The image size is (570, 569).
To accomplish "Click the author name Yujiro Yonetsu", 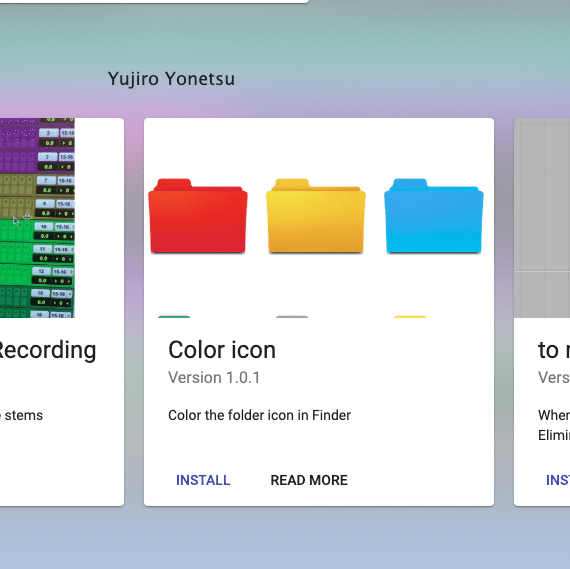I will coord(171,79).
